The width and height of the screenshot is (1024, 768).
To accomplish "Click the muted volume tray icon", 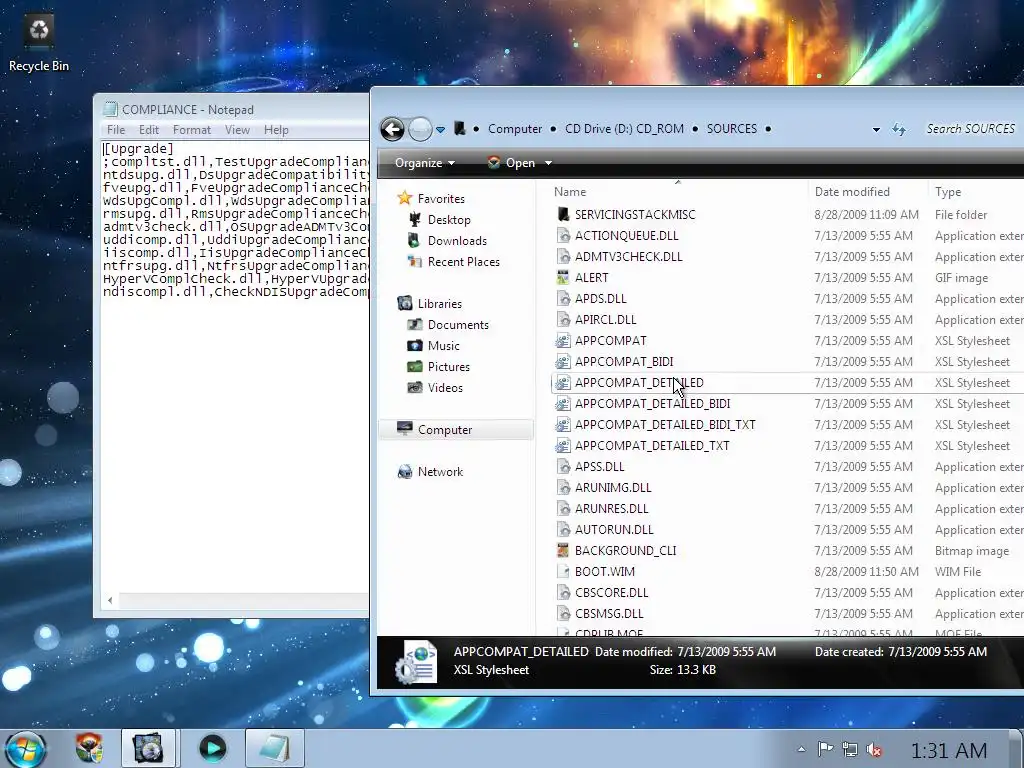I will tap(874, 750).
